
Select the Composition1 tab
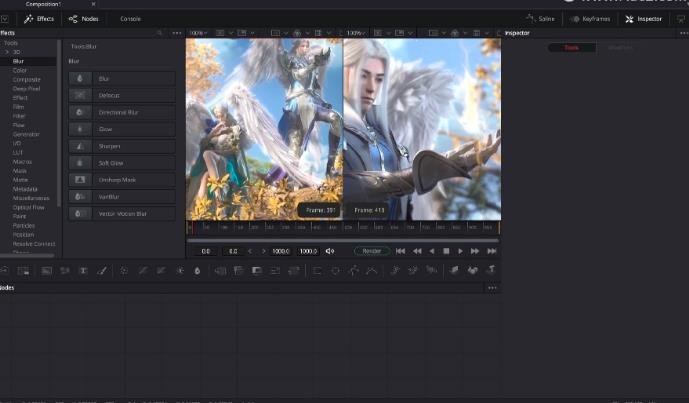44,4
